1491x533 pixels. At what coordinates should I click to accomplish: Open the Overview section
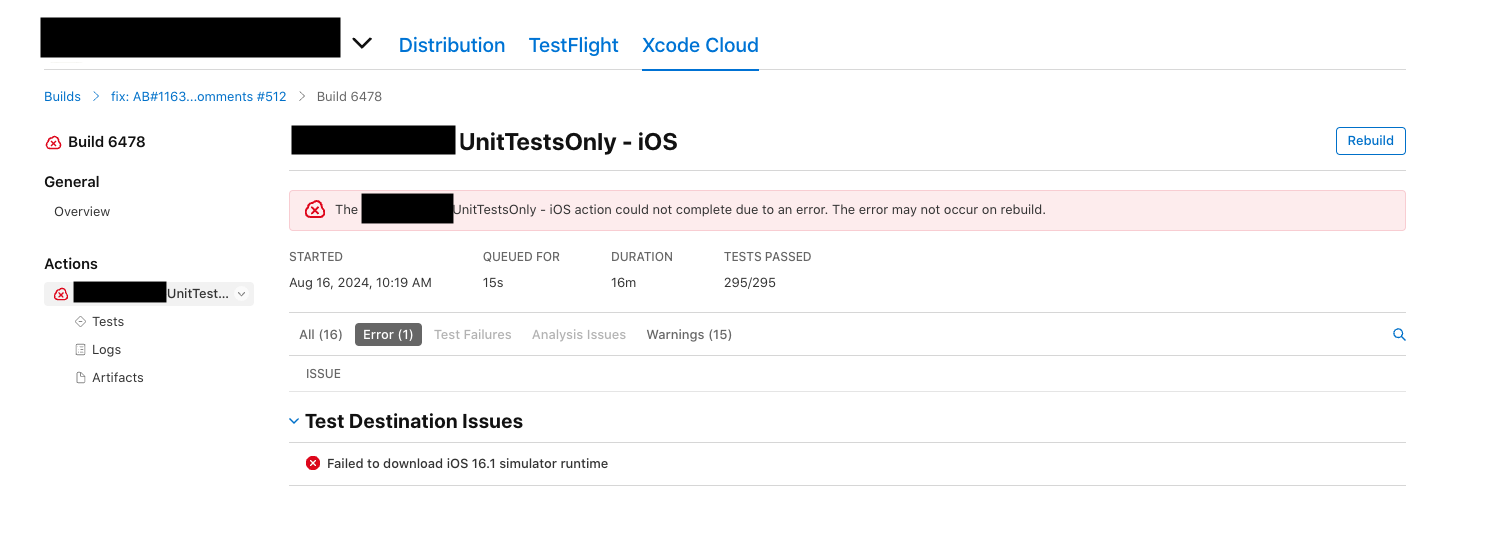(x=82, y=212)
